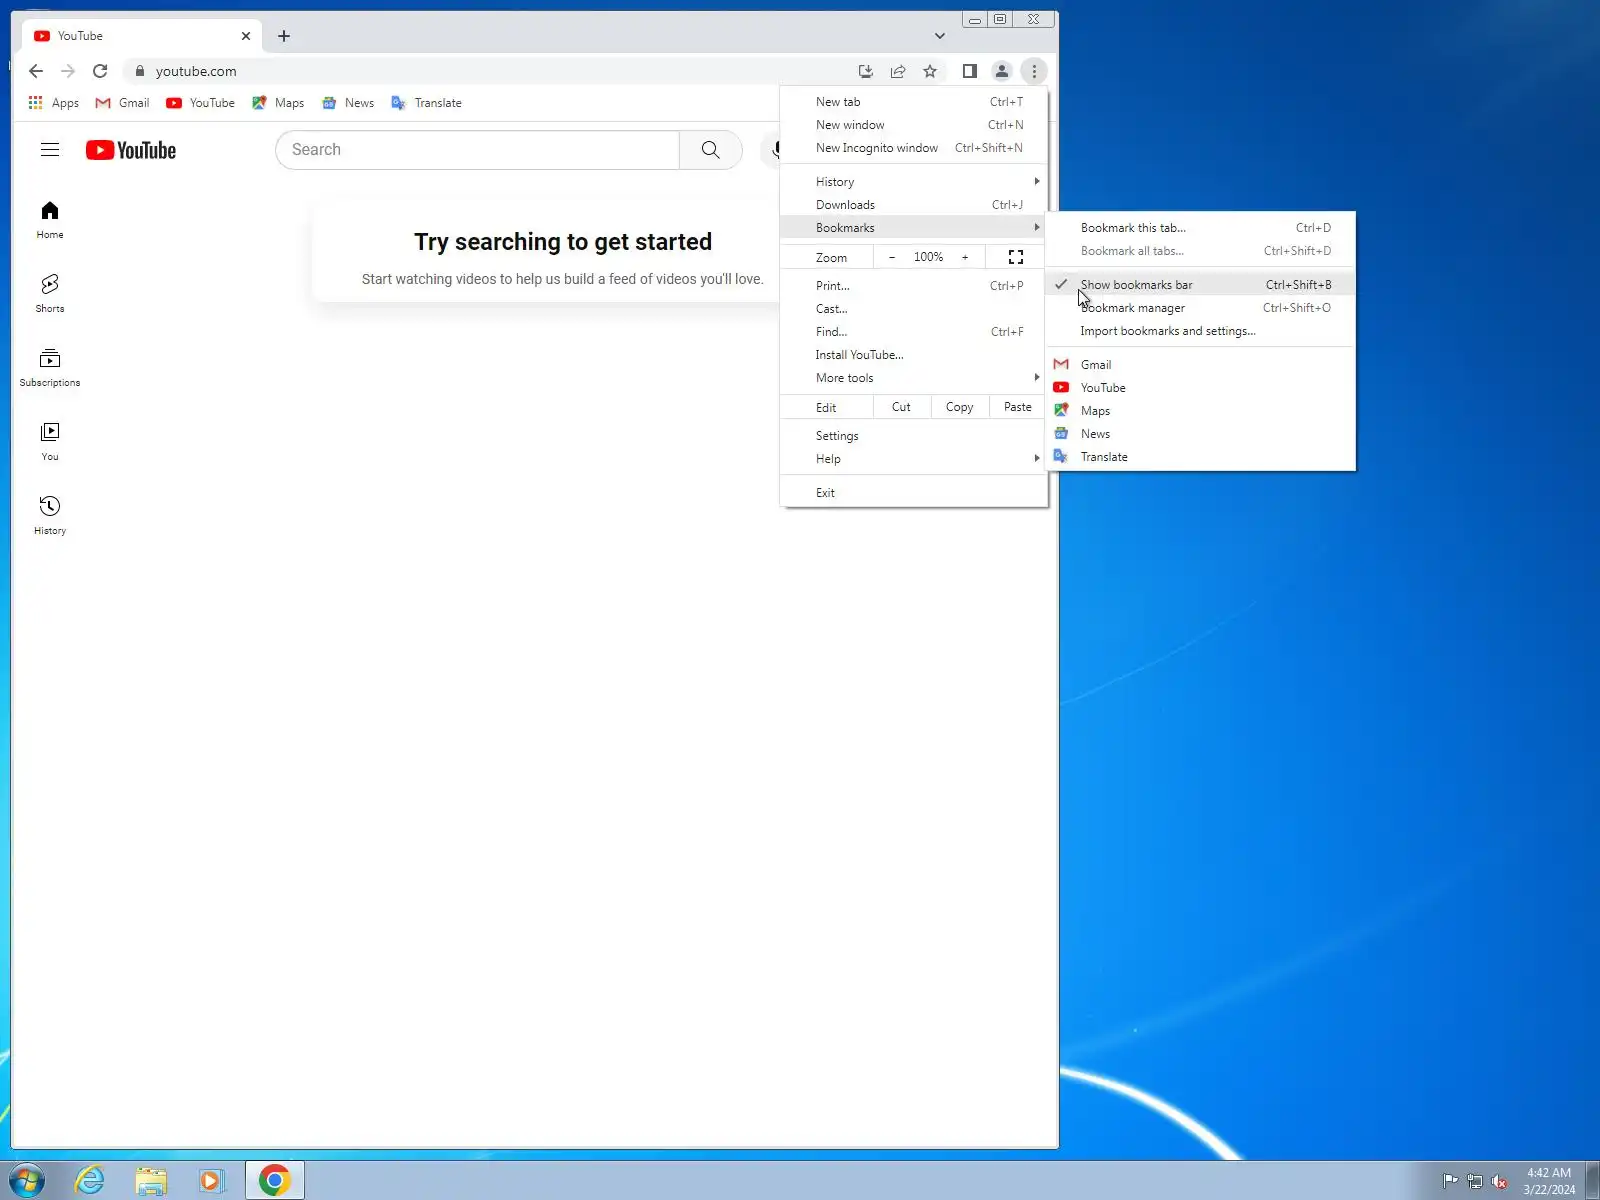Close the YouTube tab

[246, 36]
